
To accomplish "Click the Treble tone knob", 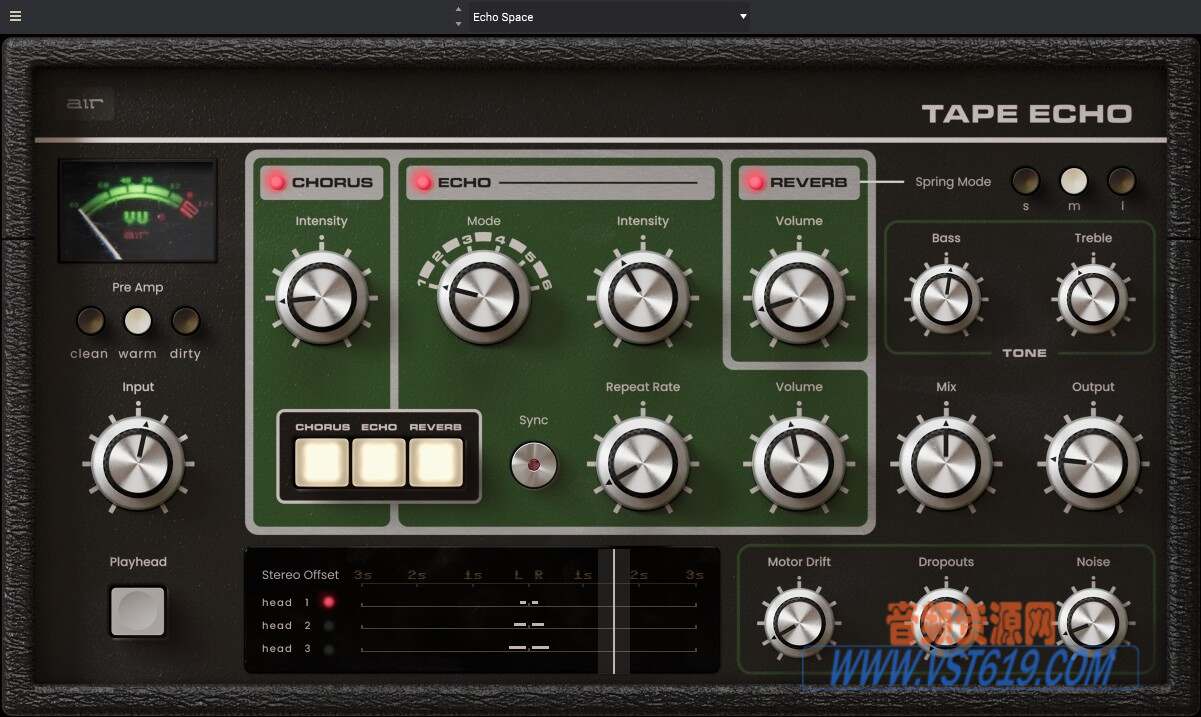I will pos(1093,299).
